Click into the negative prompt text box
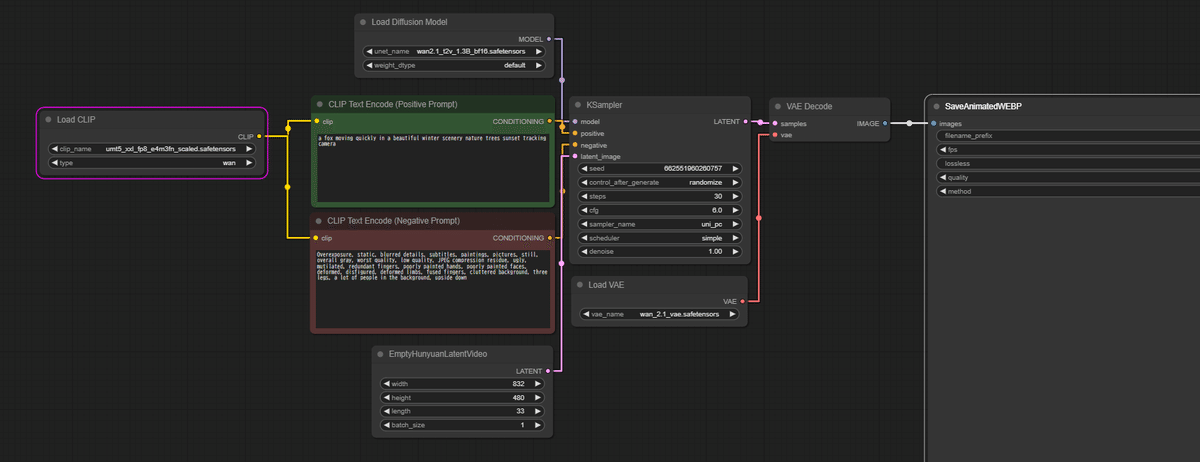The height and width of the screenshot is (462, 1200). coord(432,289)
